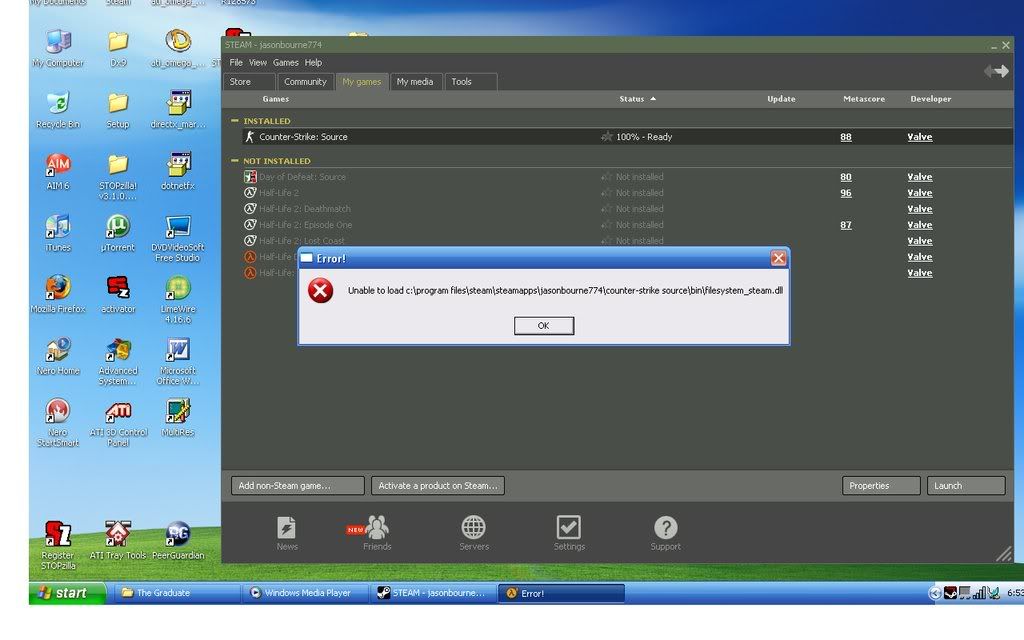Toggle favorite star for Half-Life 2 row
Viewport: 1024px width, 640px height.
tap(607, 193)
